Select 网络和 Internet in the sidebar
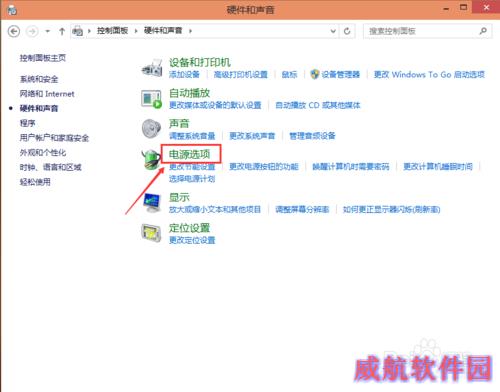Screen dimensions: 500x392 [47, 94]
